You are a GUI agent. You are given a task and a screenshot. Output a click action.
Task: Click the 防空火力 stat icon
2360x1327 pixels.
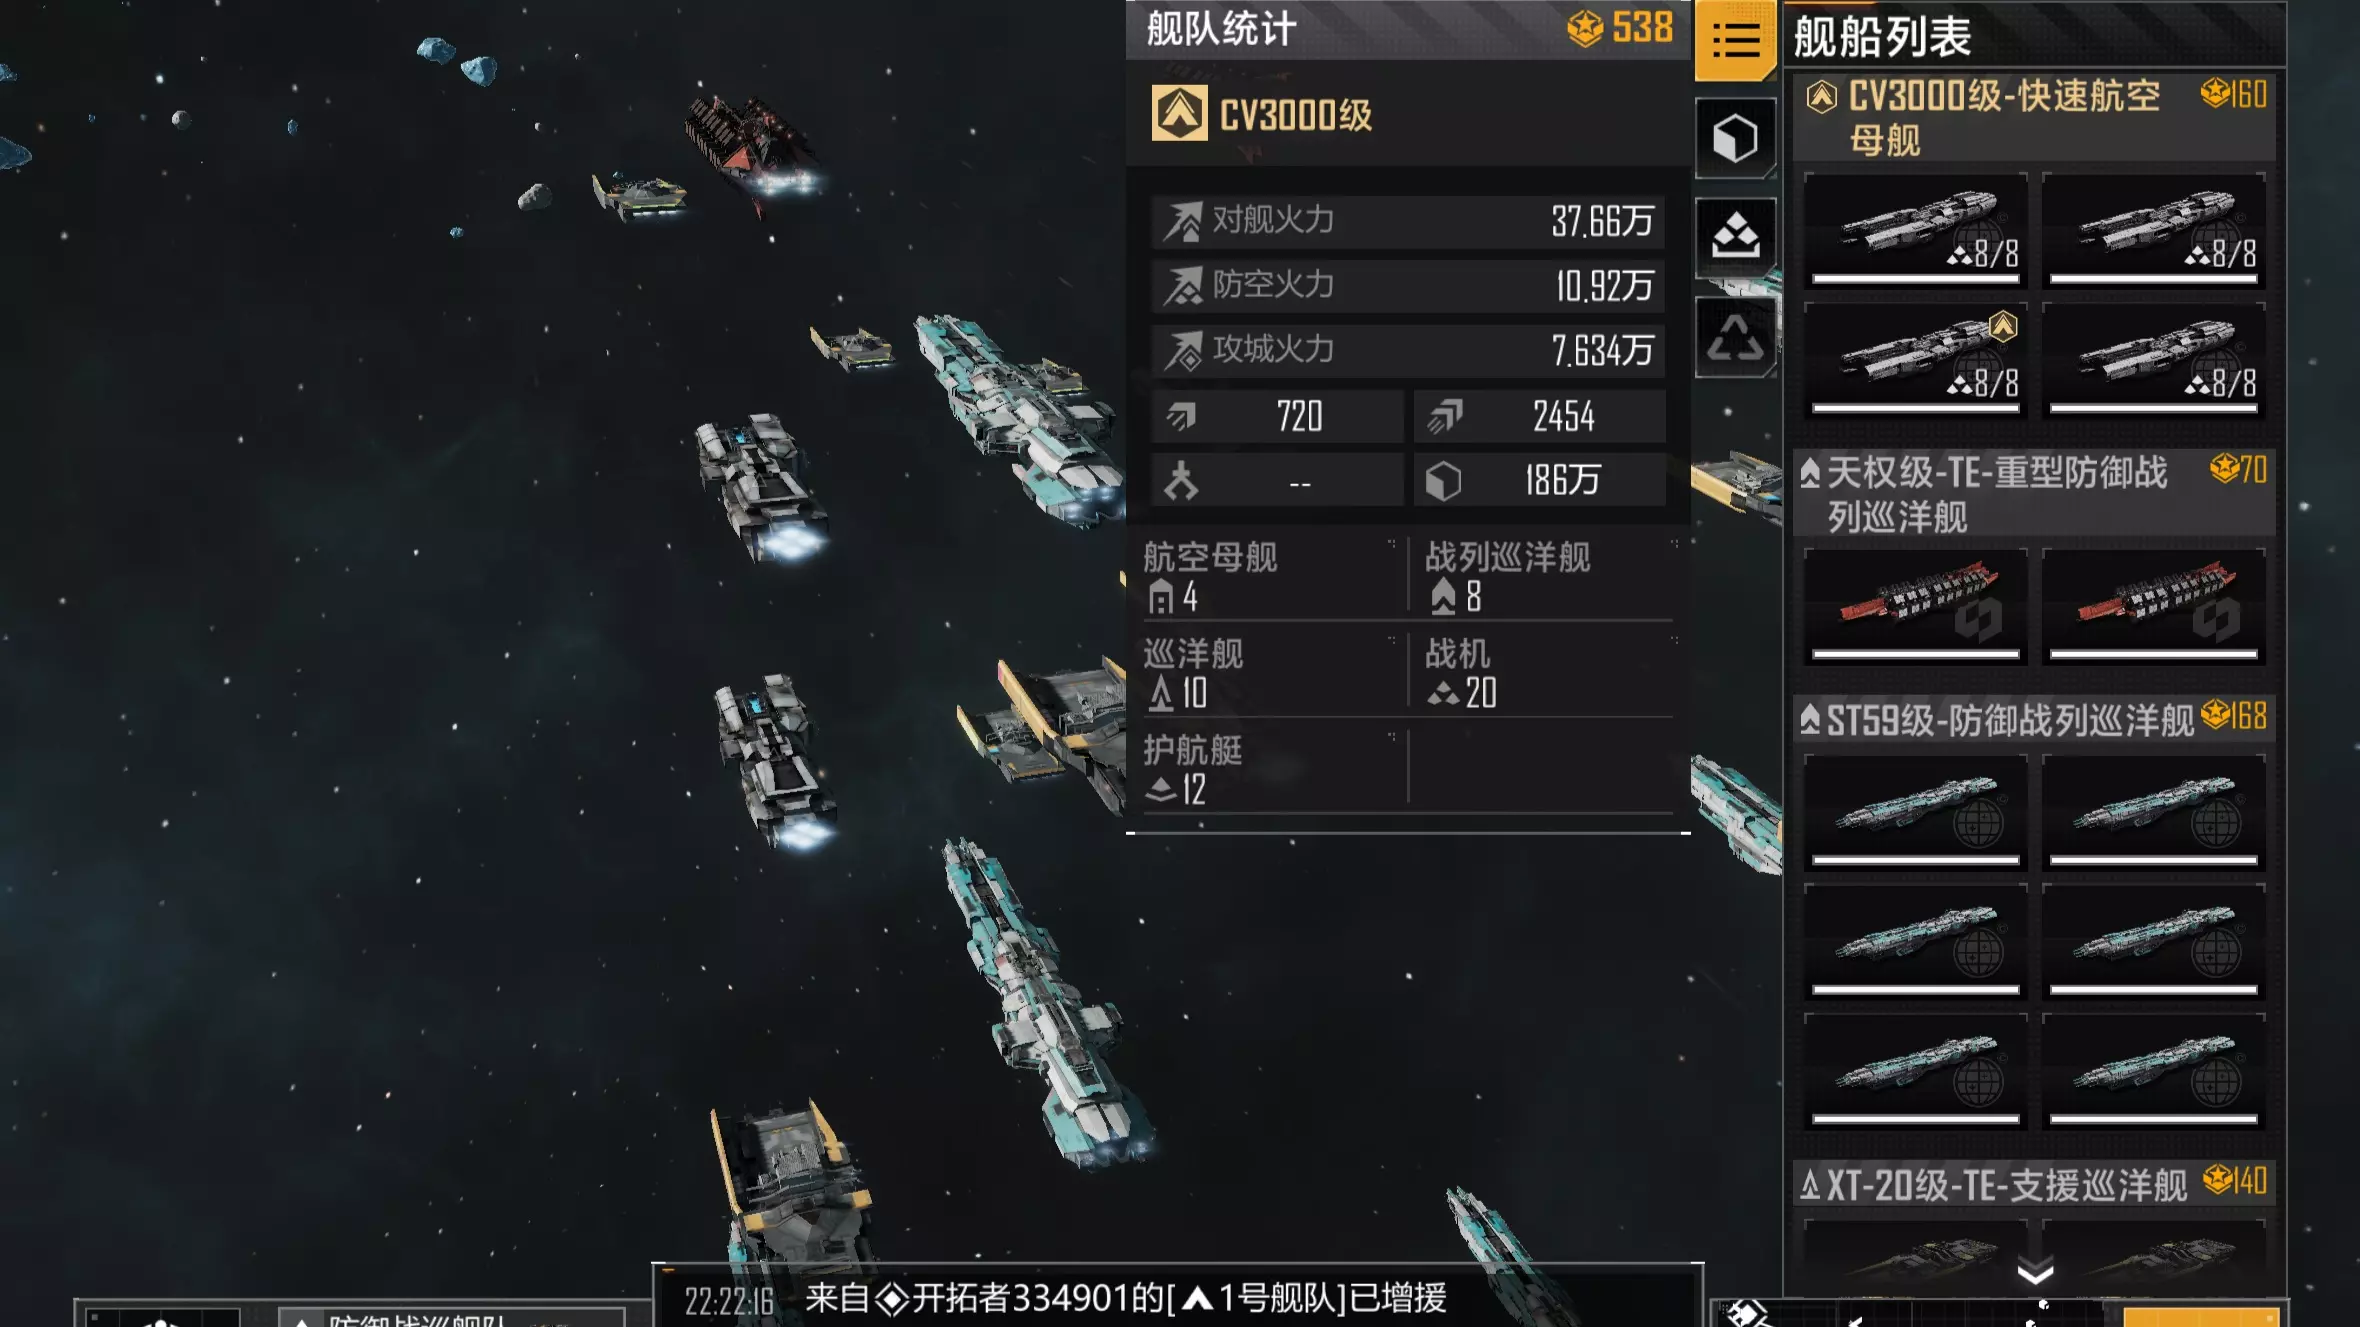(1183, 287)
